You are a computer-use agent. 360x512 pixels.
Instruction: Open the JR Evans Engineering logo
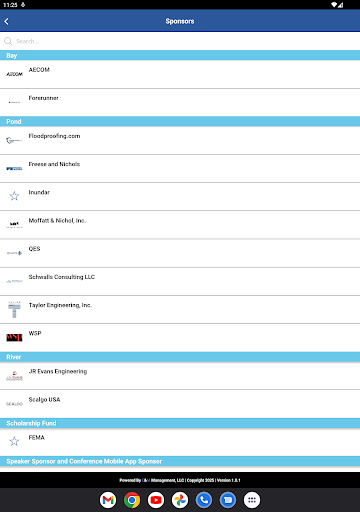coord(14,376)
